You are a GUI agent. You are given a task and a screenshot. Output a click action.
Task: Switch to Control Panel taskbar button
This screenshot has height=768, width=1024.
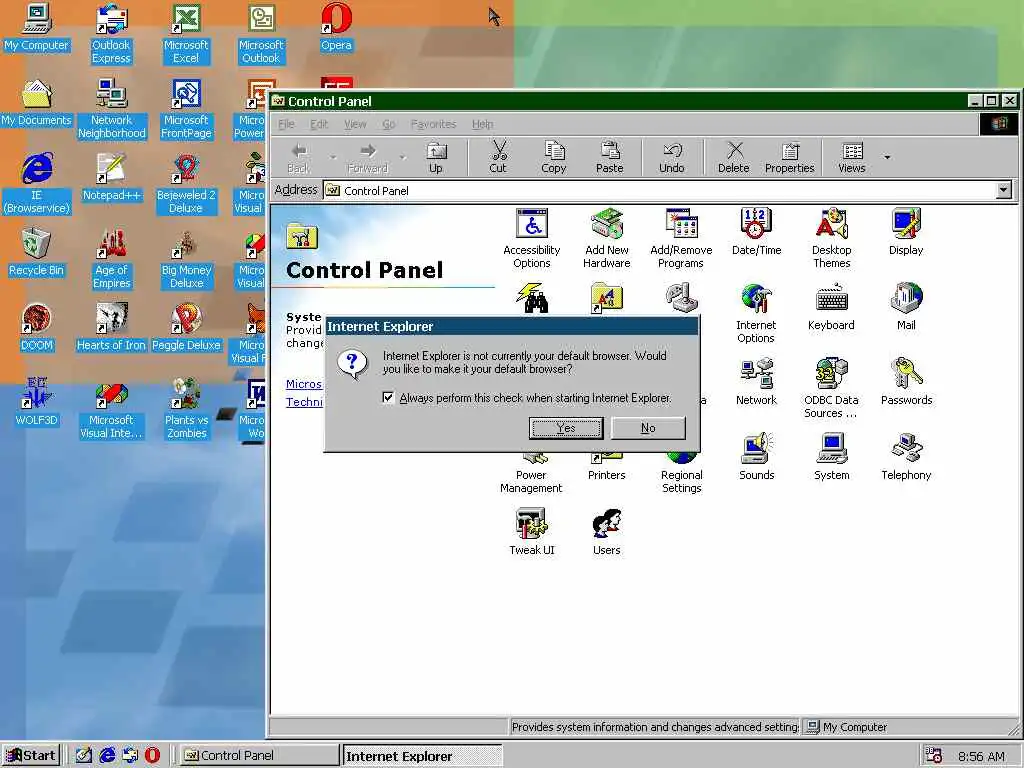[260, 756]
